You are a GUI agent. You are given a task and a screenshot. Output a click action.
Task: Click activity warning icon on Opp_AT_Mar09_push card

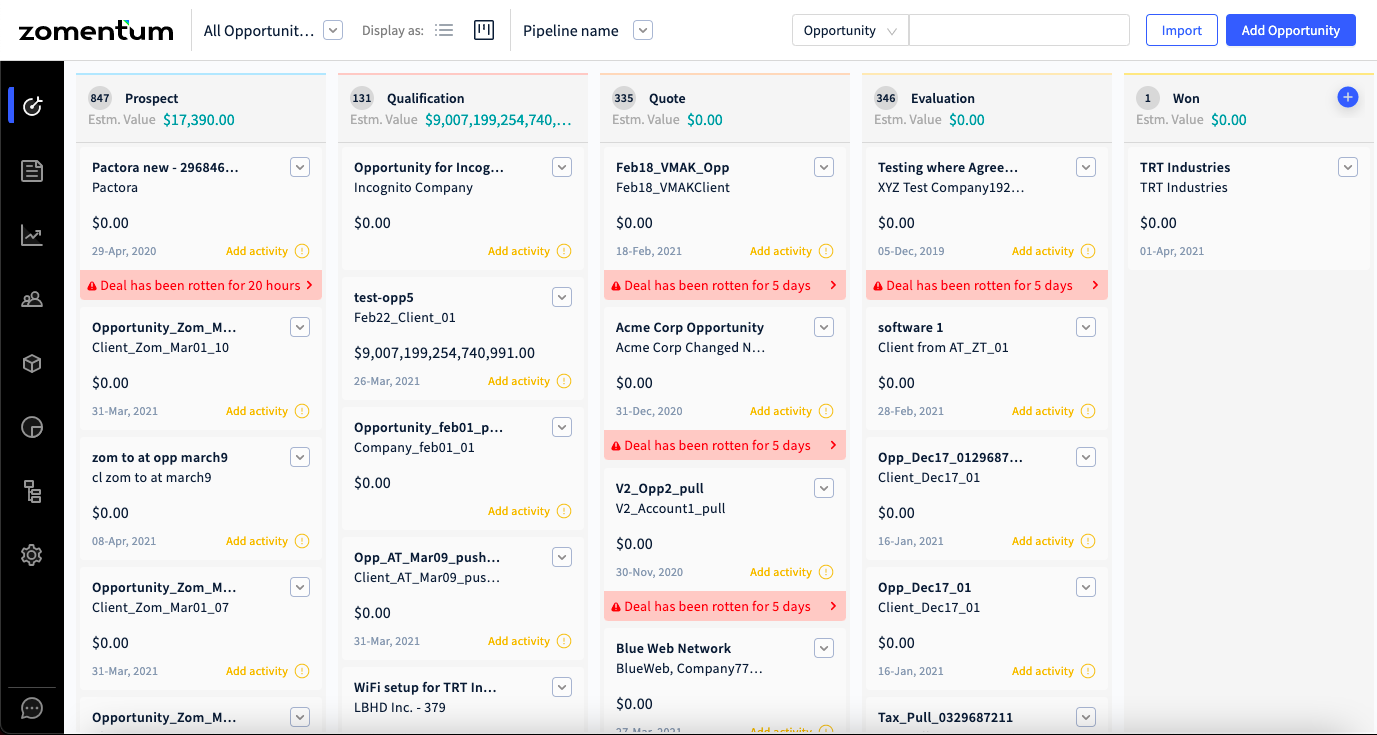564,641
